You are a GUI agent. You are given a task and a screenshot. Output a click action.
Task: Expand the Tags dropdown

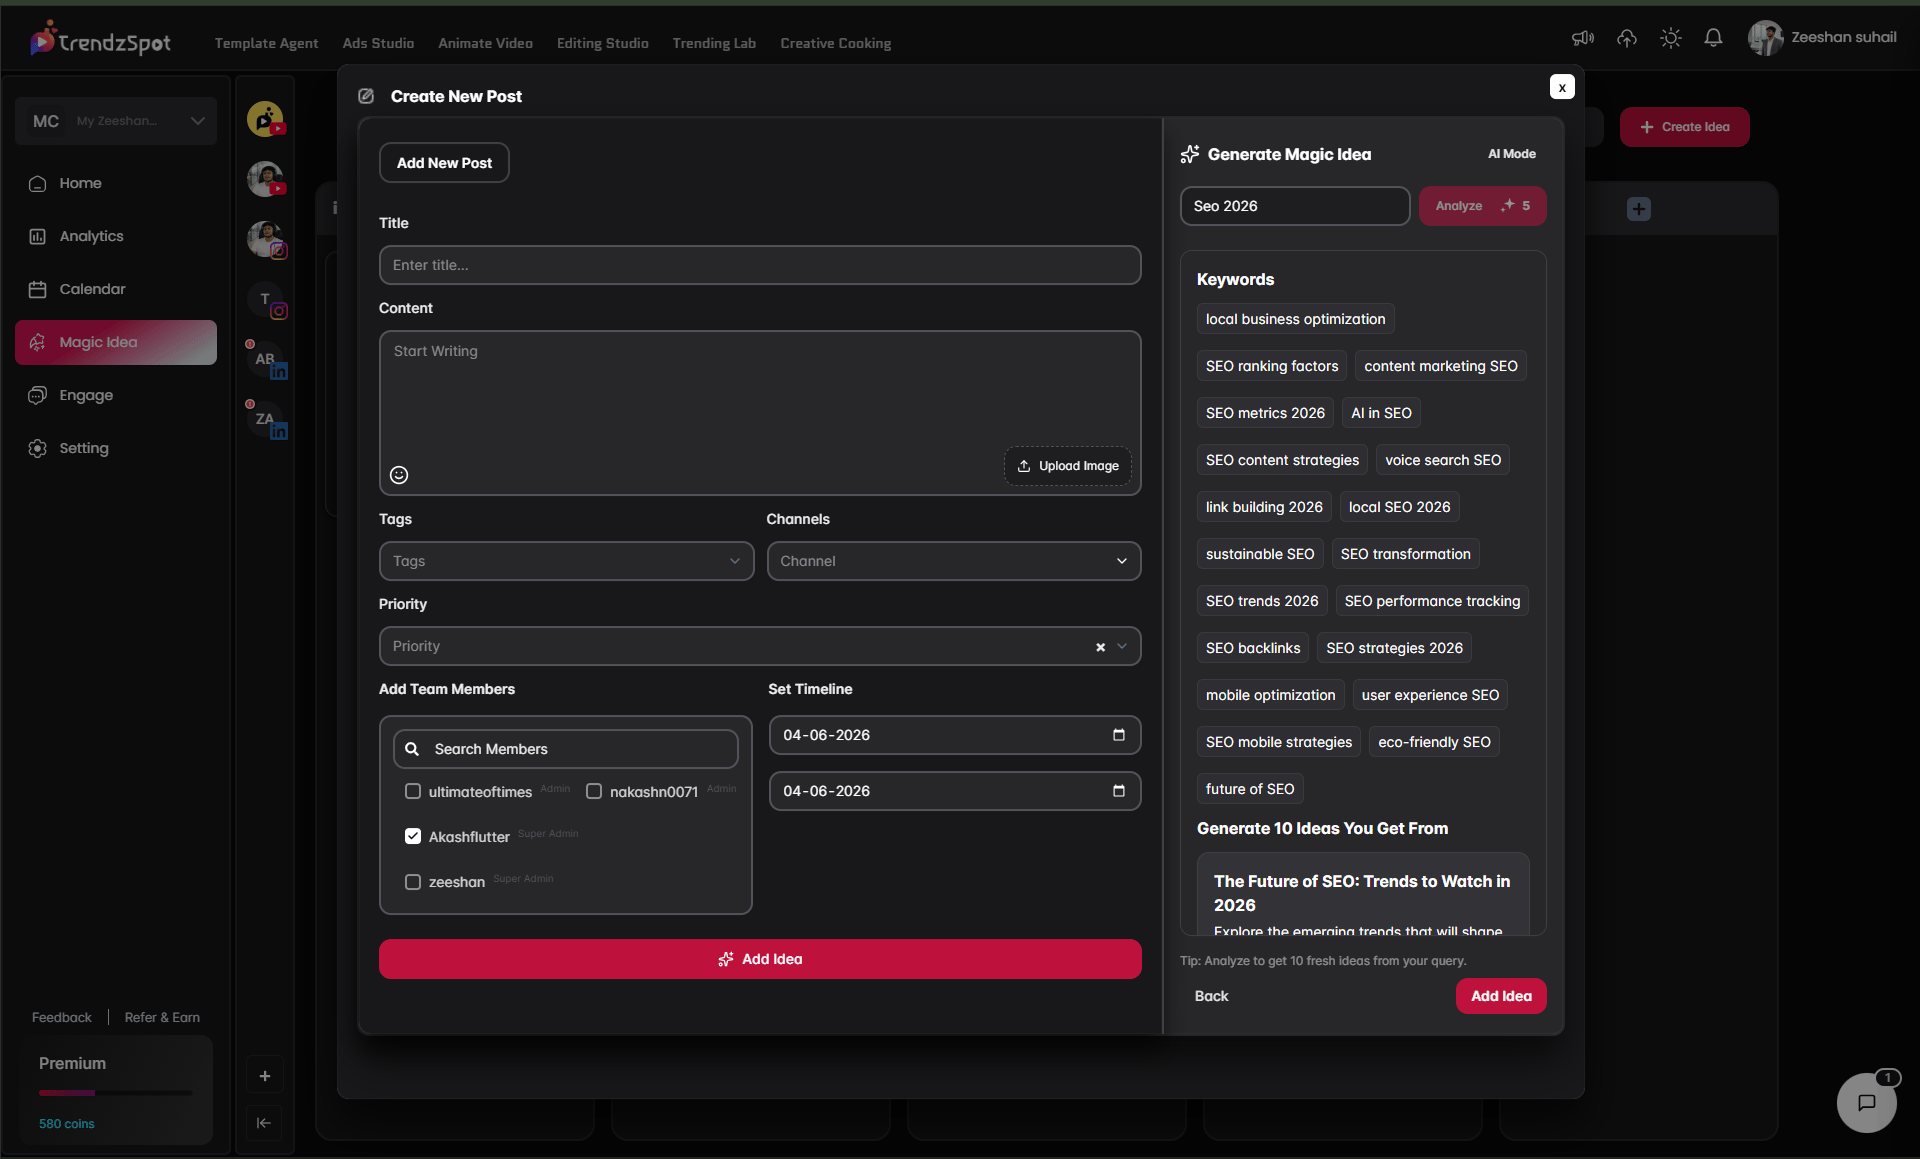pyautogui.click(x=566, y=561)
